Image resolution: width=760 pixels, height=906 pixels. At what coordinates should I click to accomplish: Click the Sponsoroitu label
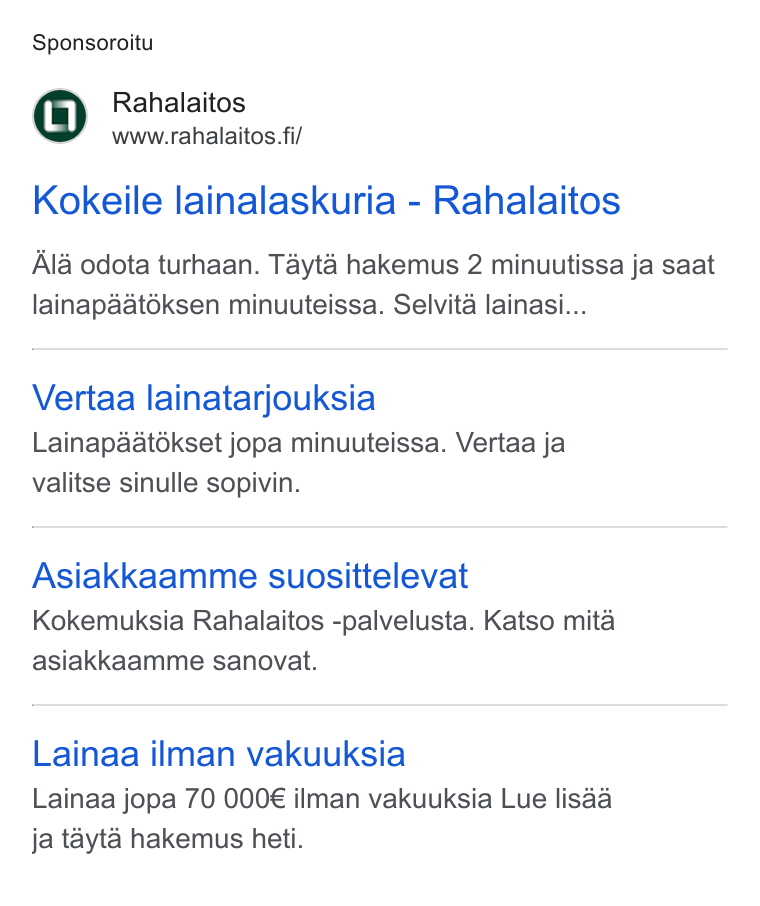pos(92,43)
